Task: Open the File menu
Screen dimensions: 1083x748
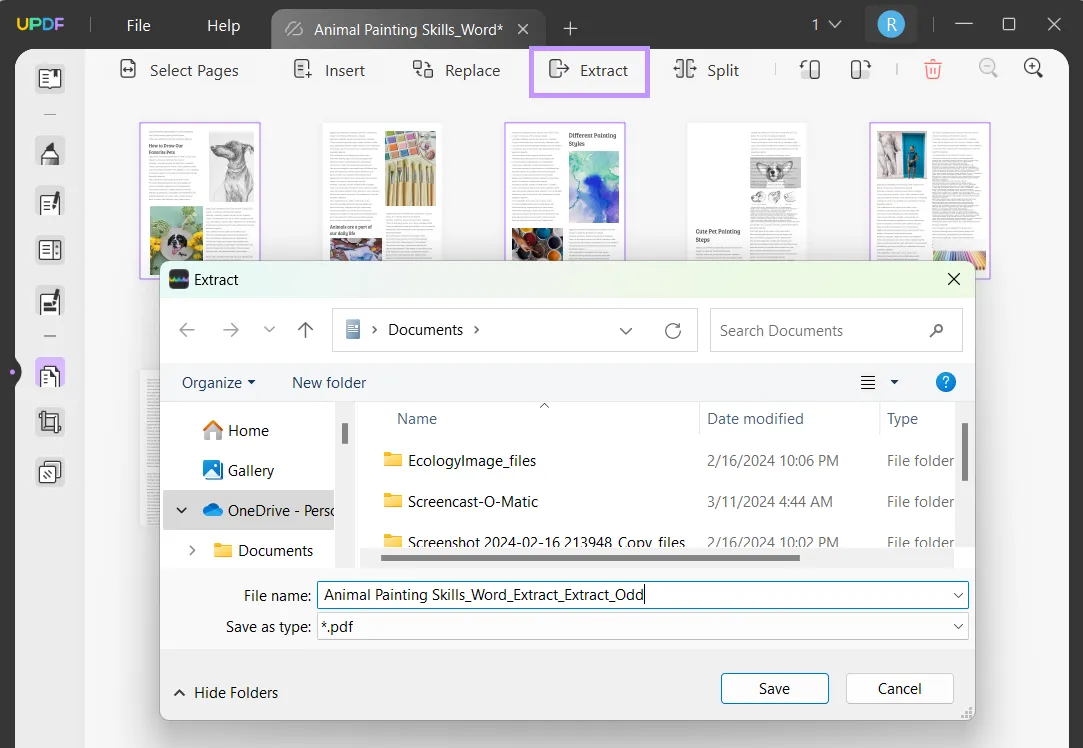Action: coord(138,26)
